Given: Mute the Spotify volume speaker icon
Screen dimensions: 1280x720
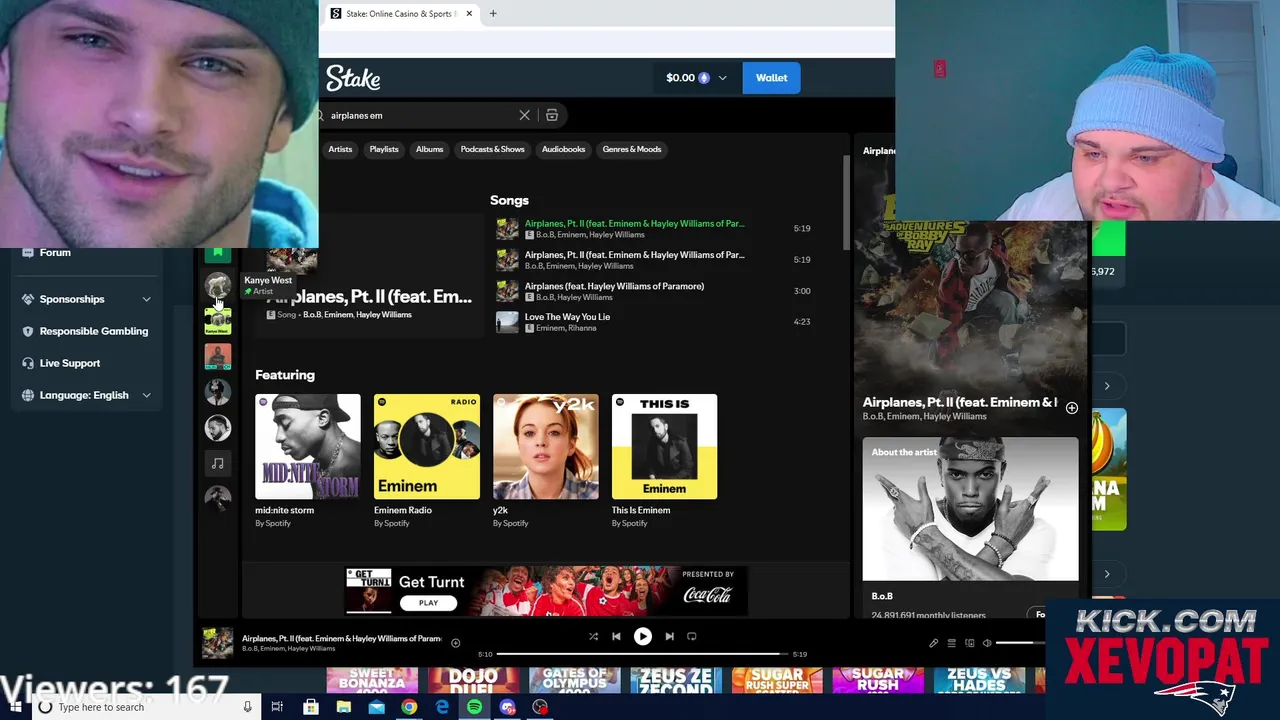Looking at the screenshot, I should (986, 643).
